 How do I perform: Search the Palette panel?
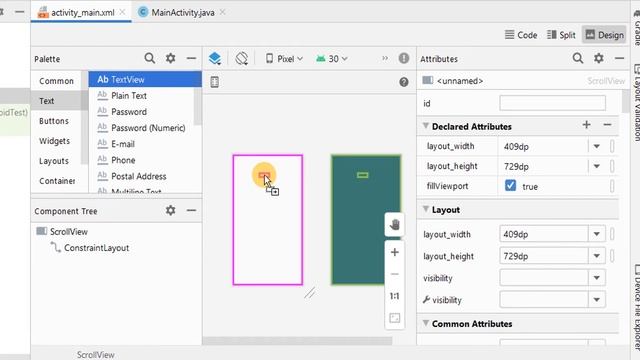(150, 58)
